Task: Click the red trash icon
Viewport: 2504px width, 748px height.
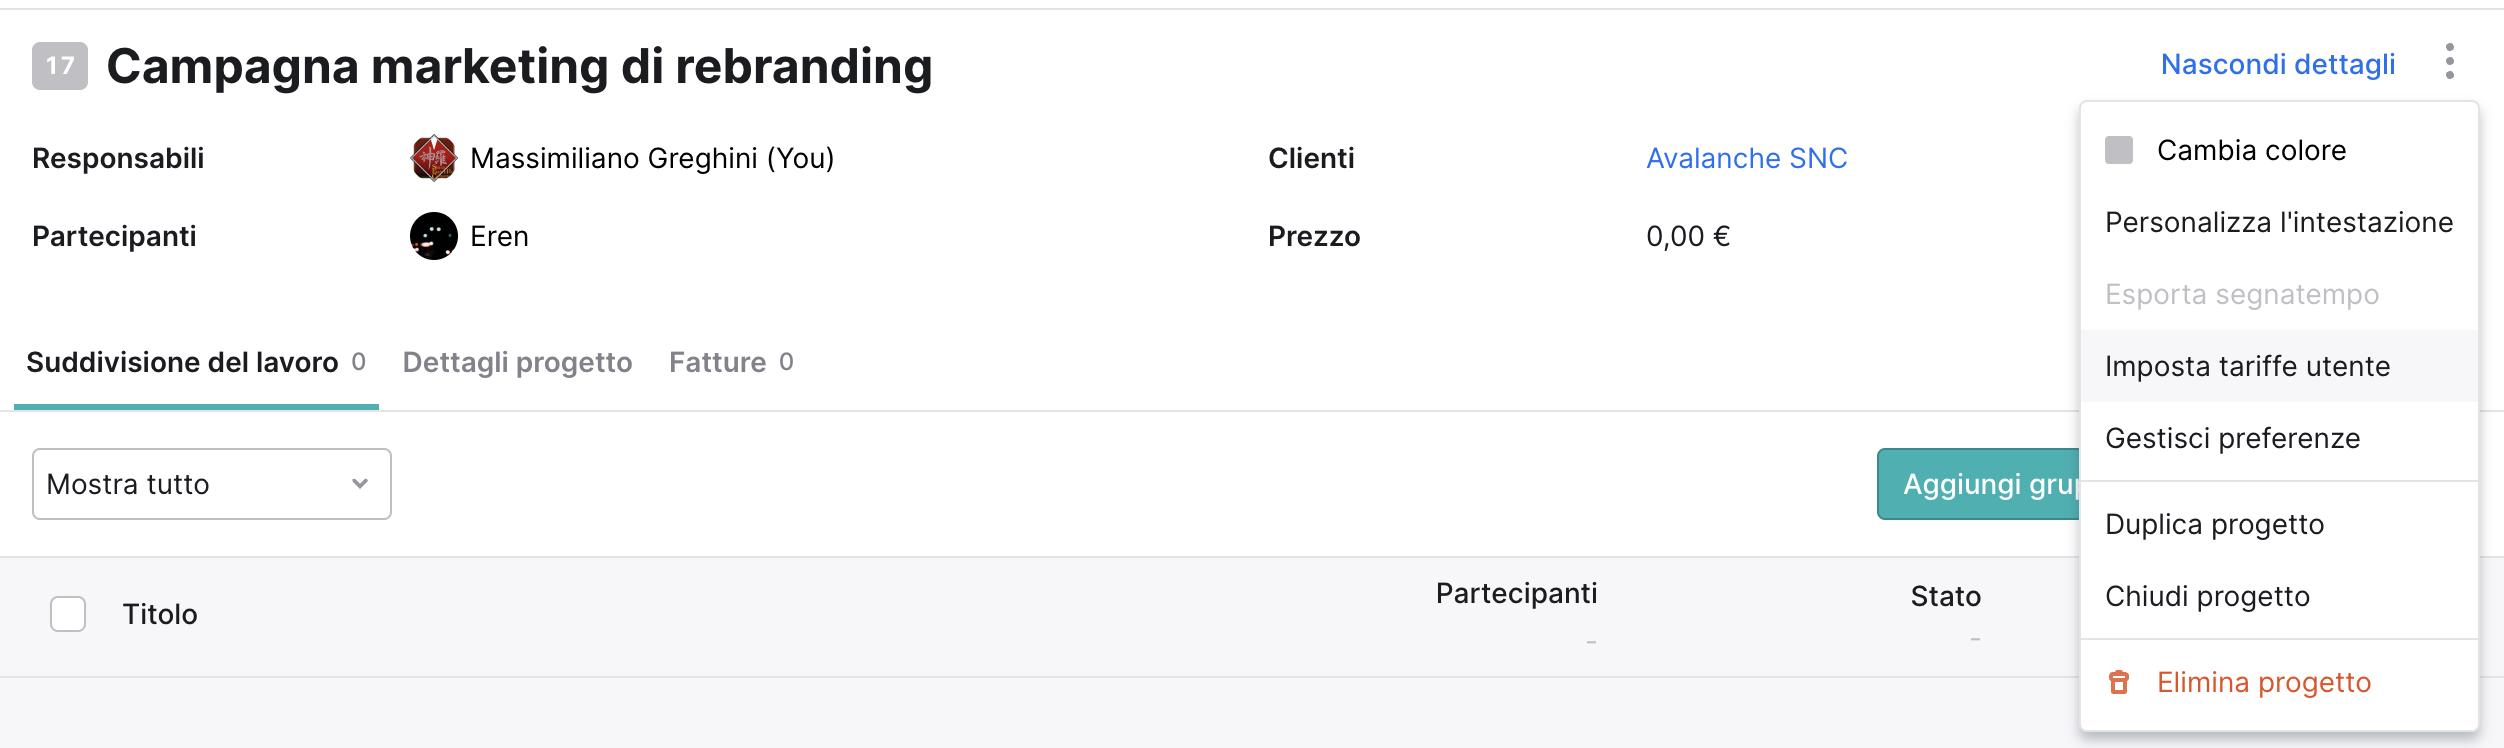Action: 2118,682
